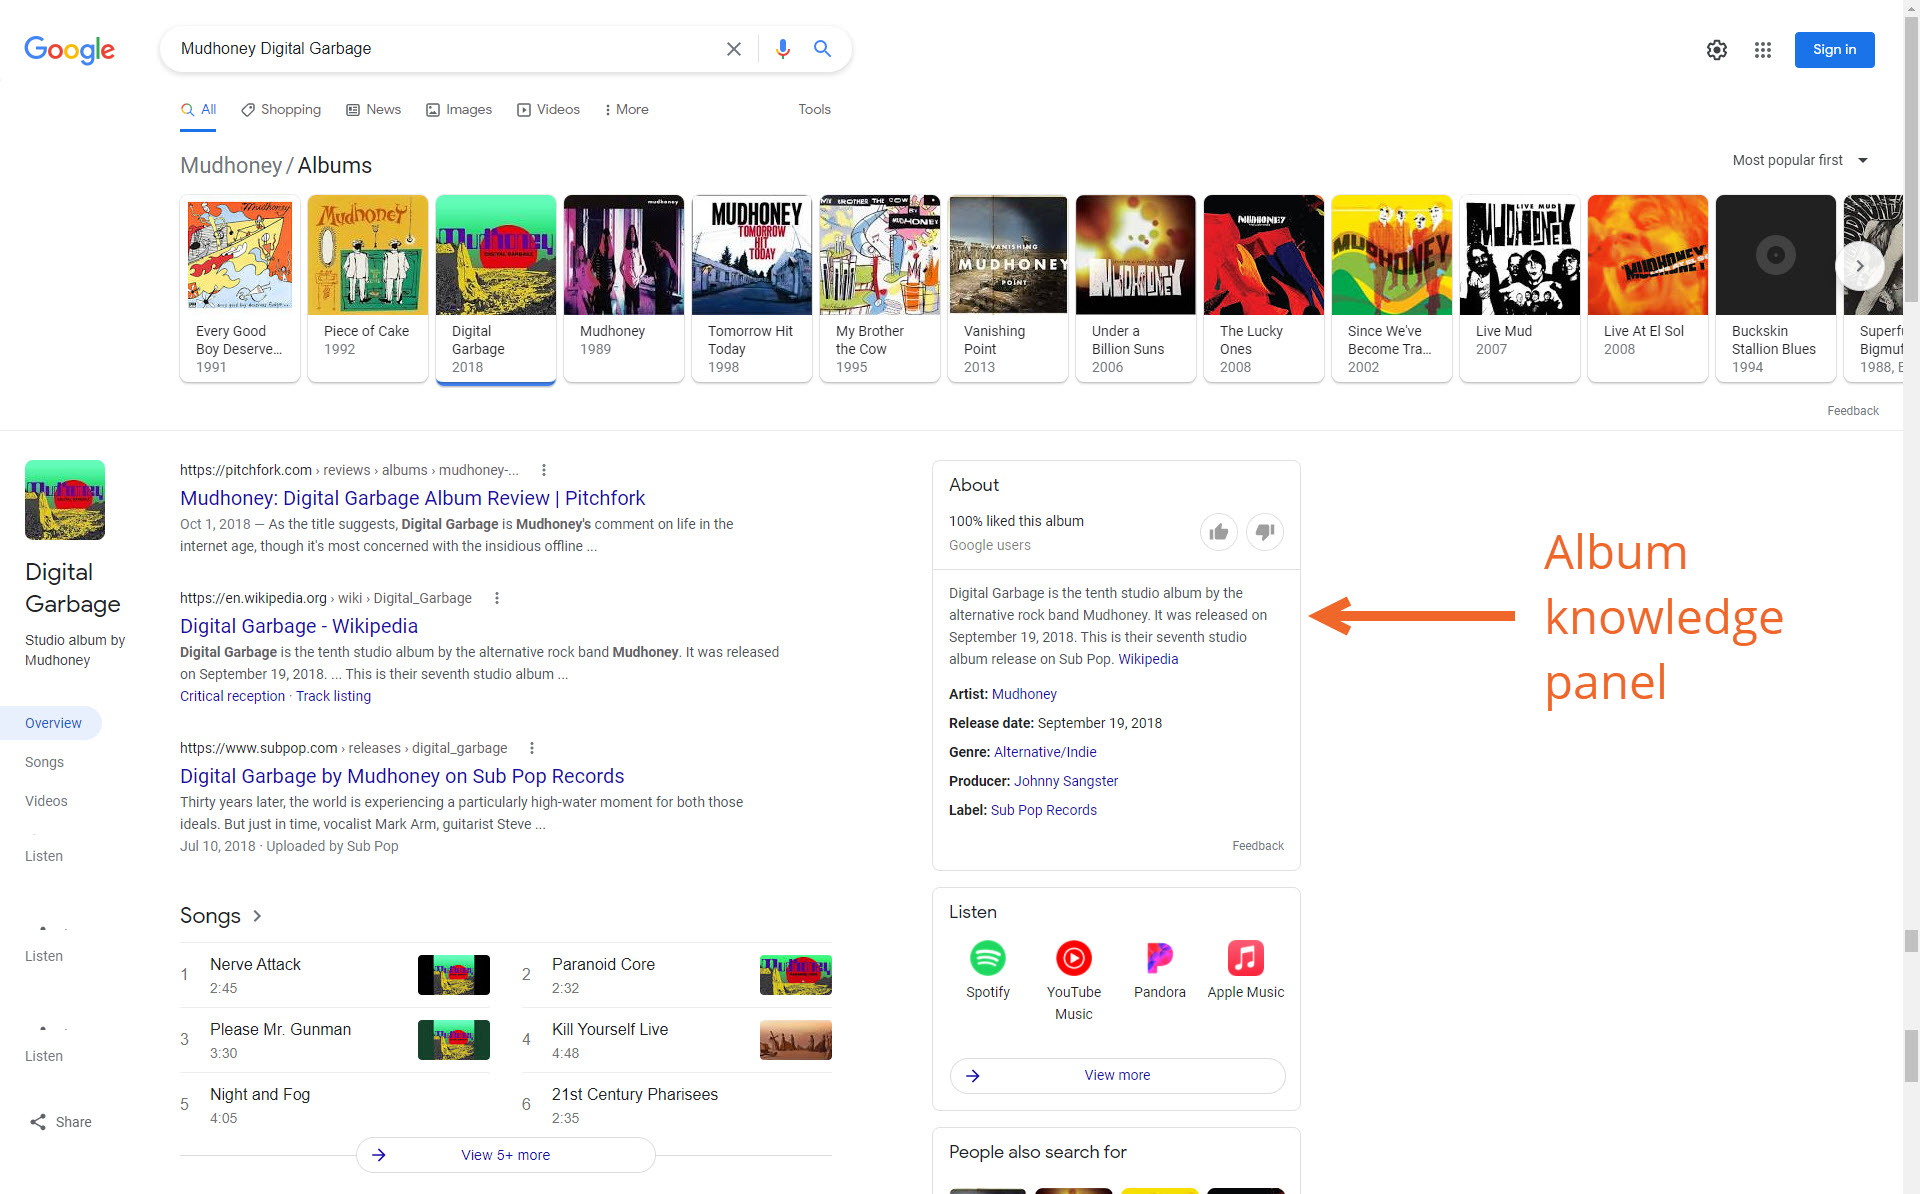Image resolution: width=1920 pixels, height=1194 pixels.
Task: Open Digital Garbage - Wikipedia link
Action: pyautogui.click(x=299, y=626)
